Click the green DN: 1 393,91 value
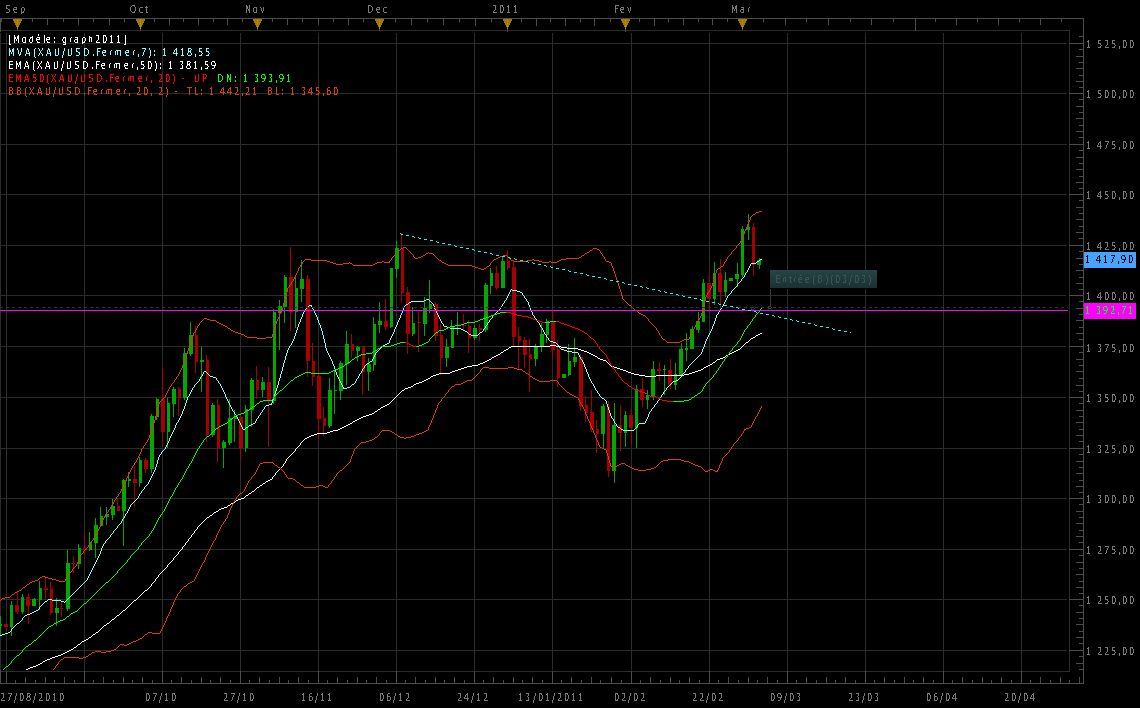This screenshot has width=1140, height=708. 254,79
